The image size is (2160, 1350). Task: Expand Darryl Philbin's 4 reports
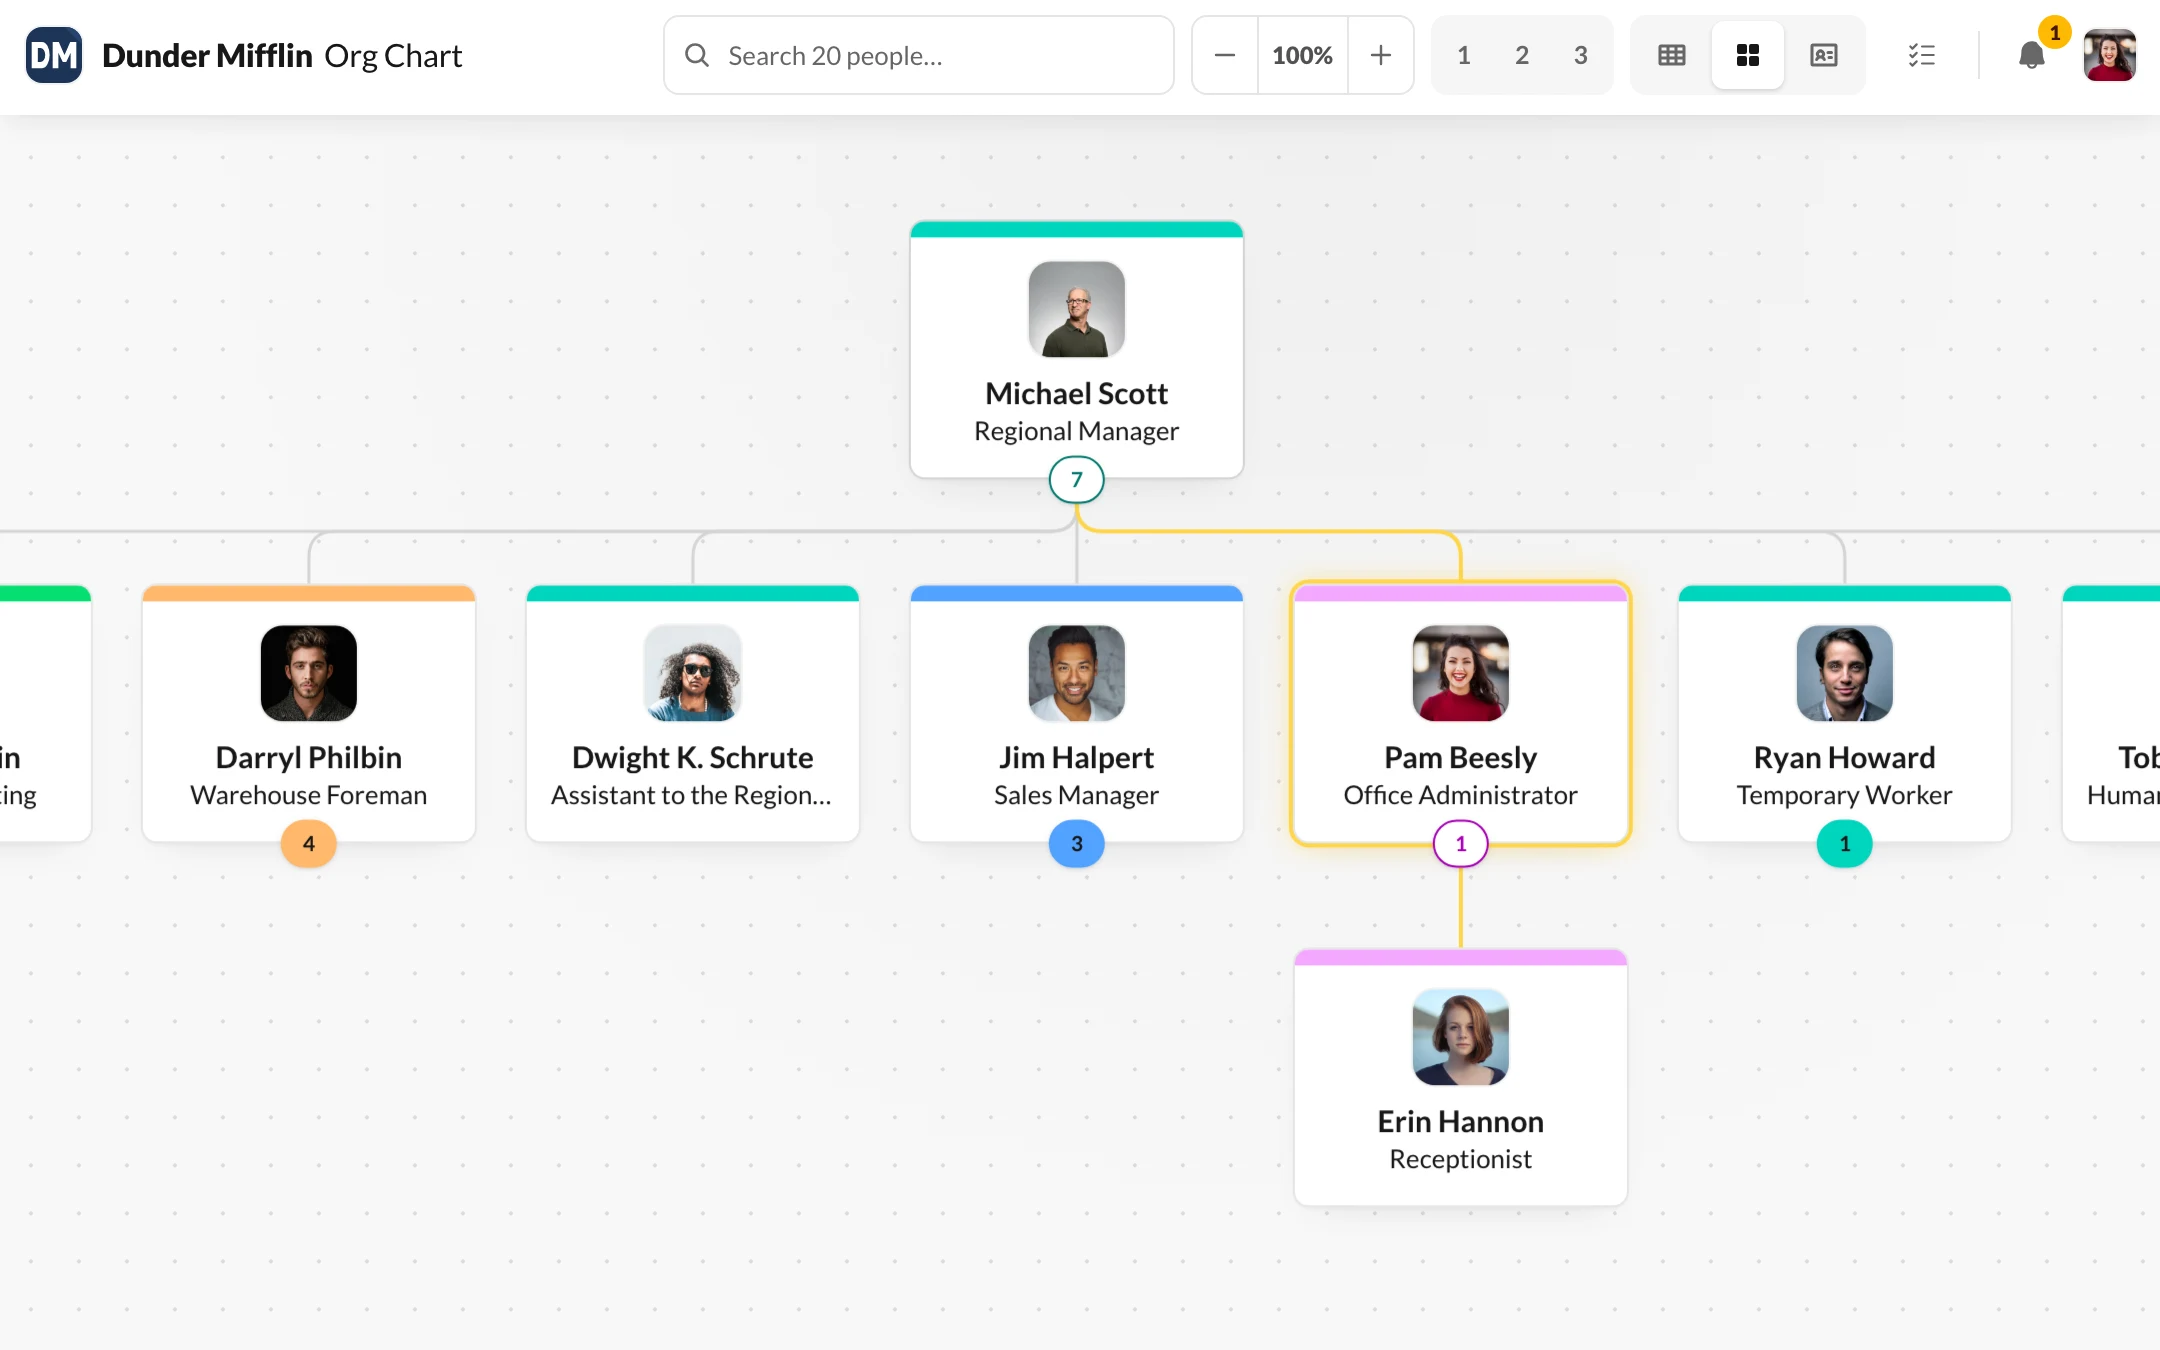pyautogui.click(x=309, y=844)
